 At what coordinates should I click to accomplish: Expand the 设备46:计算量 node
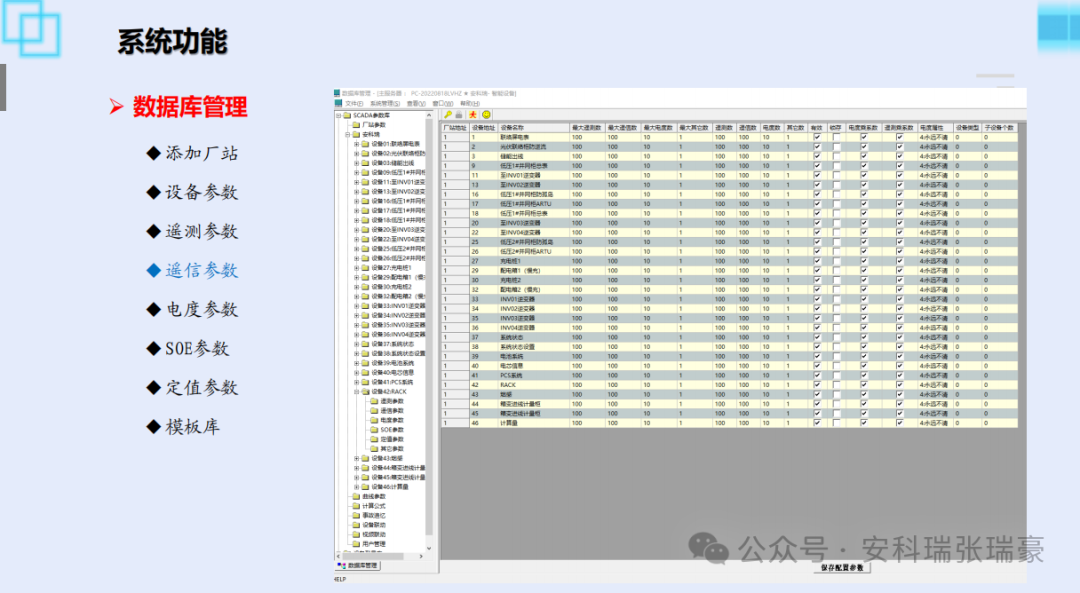pos(357,487)
